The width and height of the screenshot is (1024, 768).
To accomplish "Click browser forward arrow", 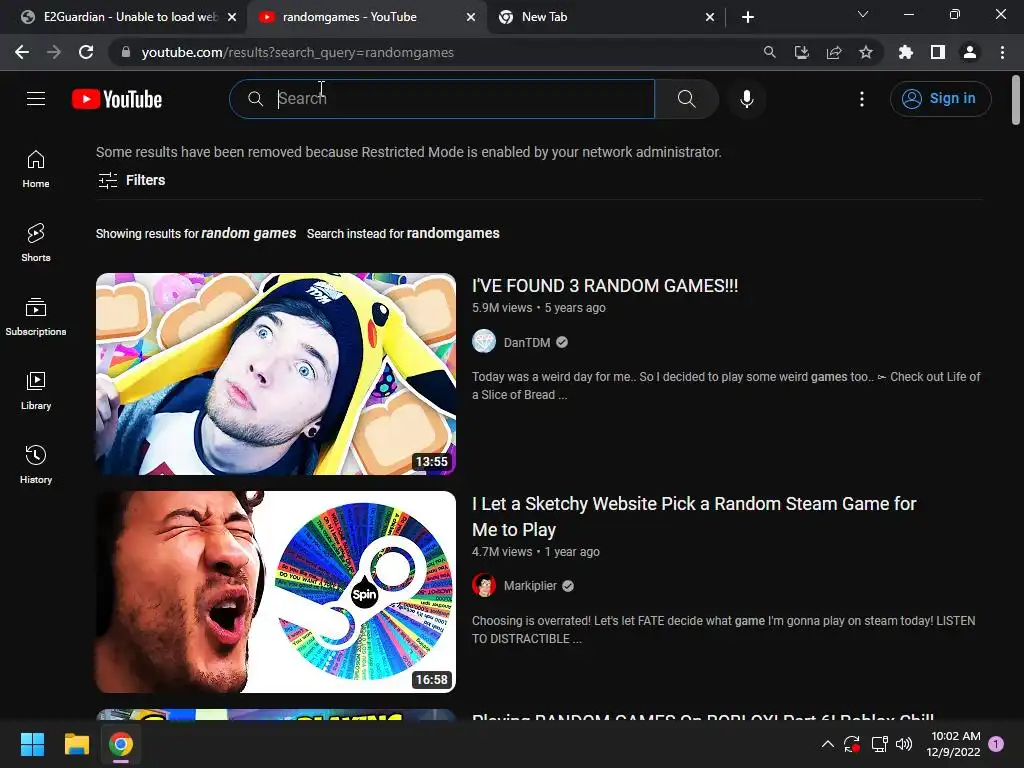I will [54, 52].
